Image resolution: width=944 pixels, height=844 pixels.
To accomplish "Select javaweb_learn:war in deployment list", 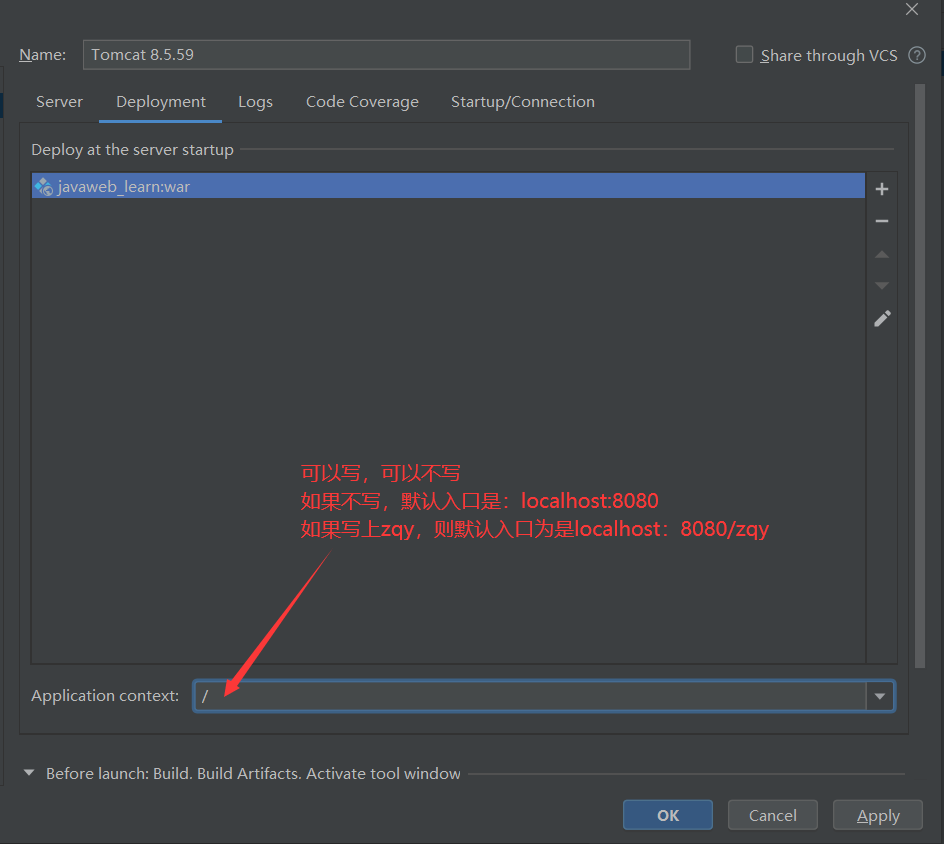I will [x=124, y=186].
